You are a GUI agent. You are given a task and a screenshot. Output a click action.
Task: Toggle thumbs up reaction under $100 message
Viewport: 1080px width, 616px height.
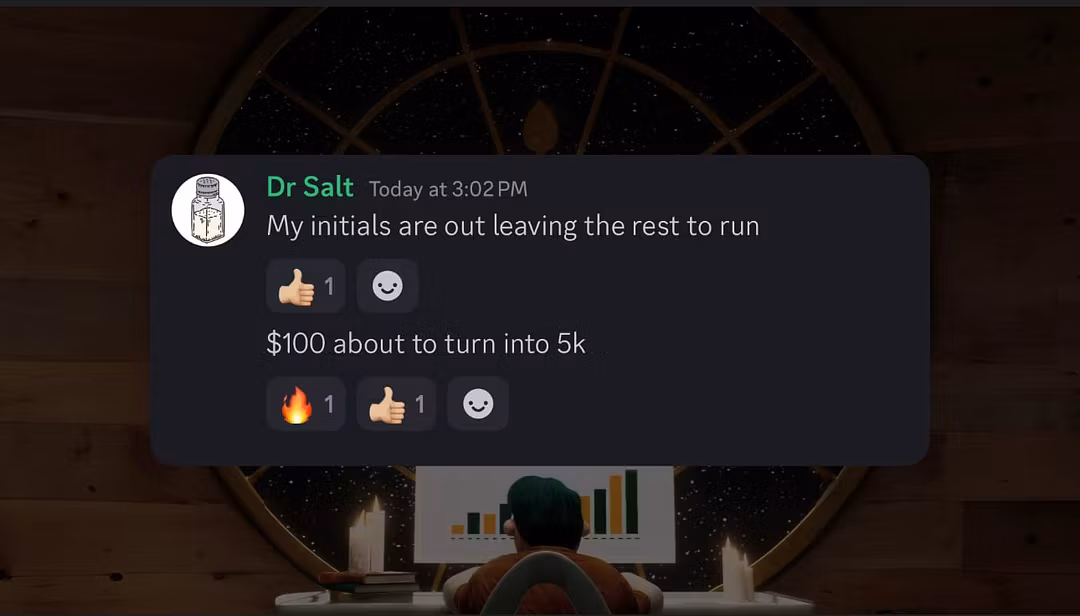(396, 404)
